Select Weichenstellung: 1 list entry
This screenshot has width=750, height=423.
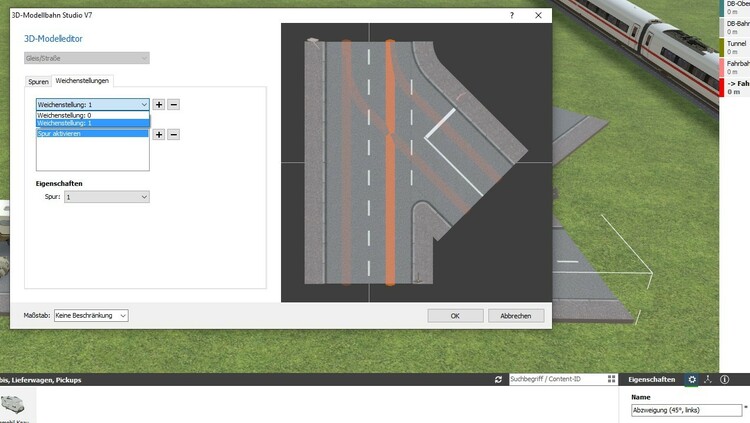(x=93, y=123)
